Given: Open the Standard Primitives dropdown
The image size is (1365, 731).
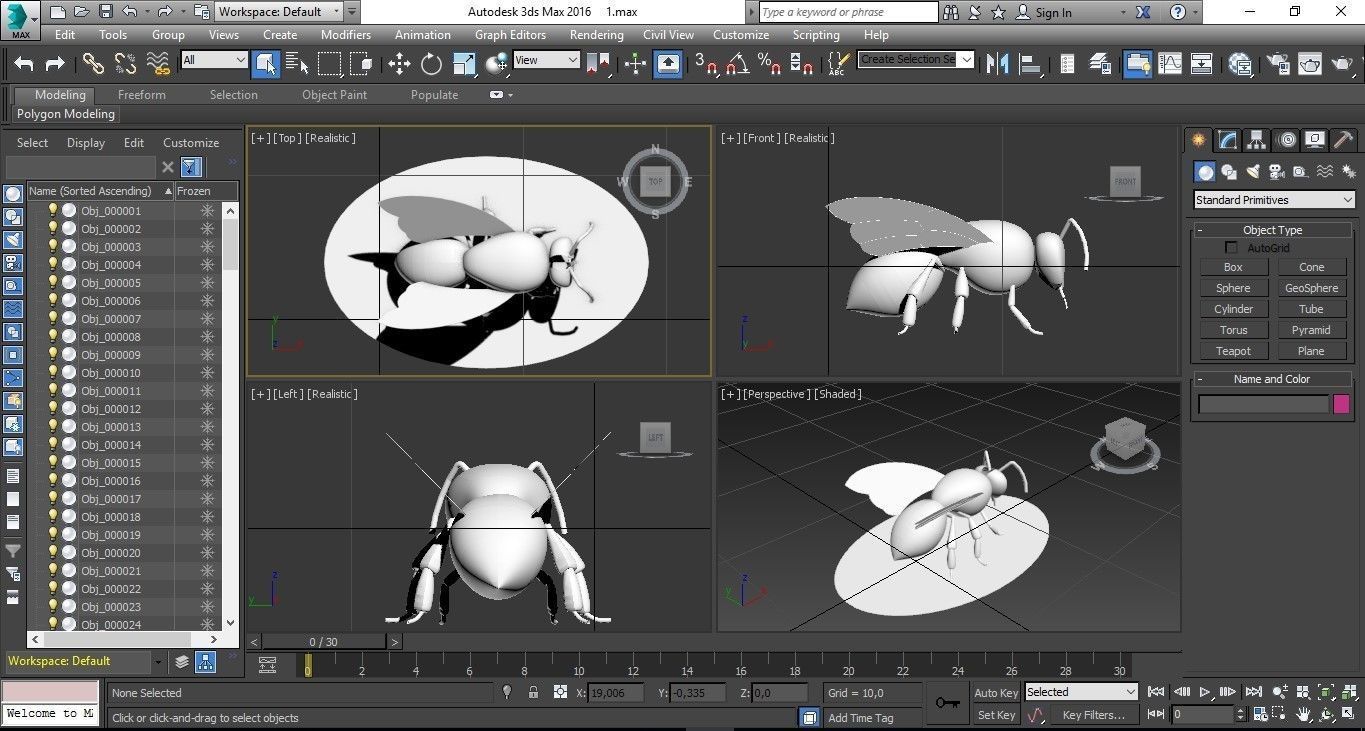Looking at the screenshot, I should pos(1275,200).
